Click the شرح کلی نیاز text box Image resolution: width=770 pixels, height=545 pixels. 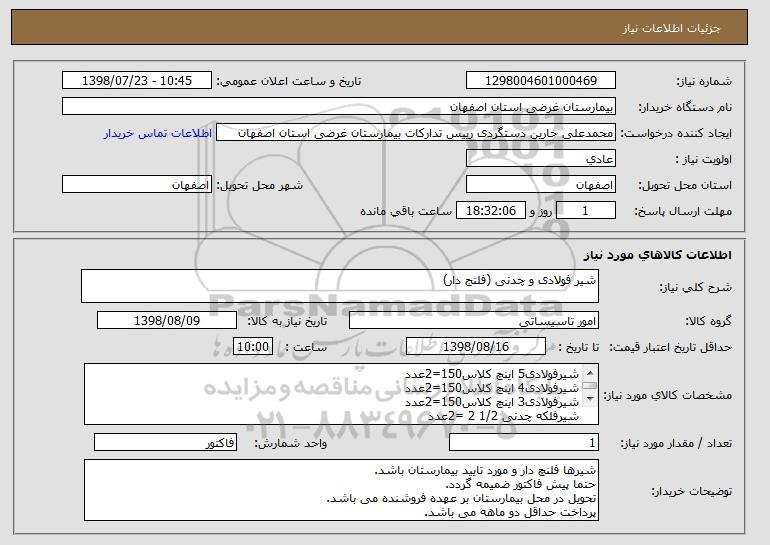[x=340, y=286]
